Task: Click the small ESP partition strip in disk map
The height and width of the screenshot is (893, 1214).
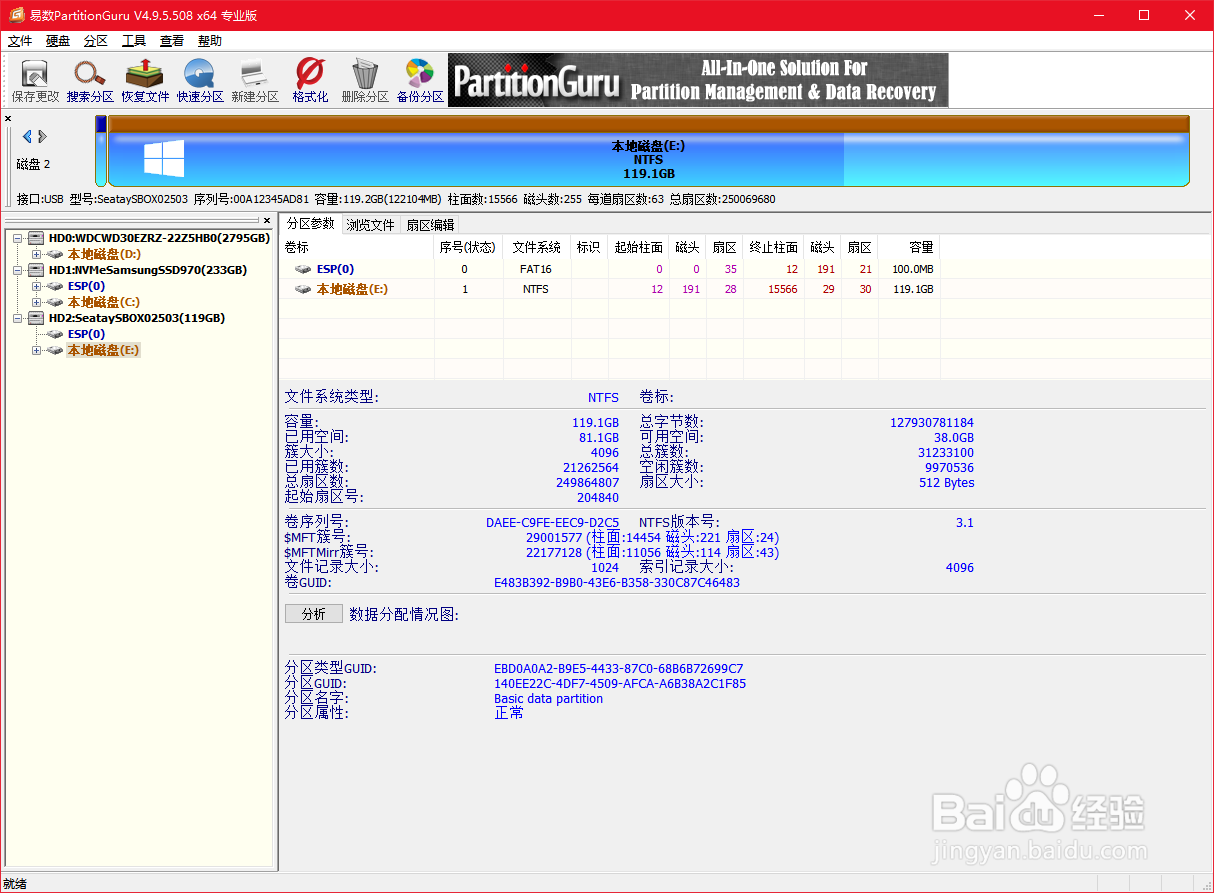Action: [x=101, y=151]
